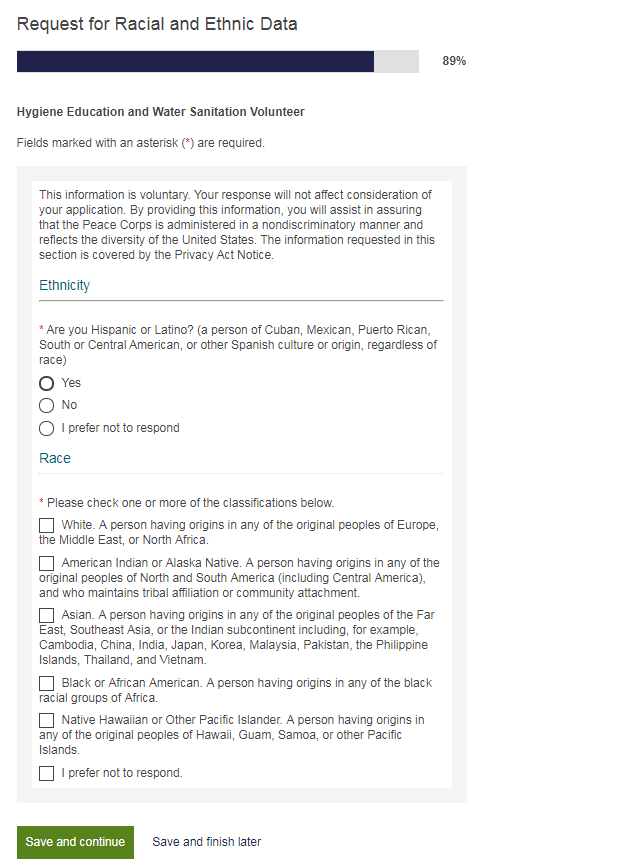Click the 89% progress label
623x866 pixels.
click(454, 61)
